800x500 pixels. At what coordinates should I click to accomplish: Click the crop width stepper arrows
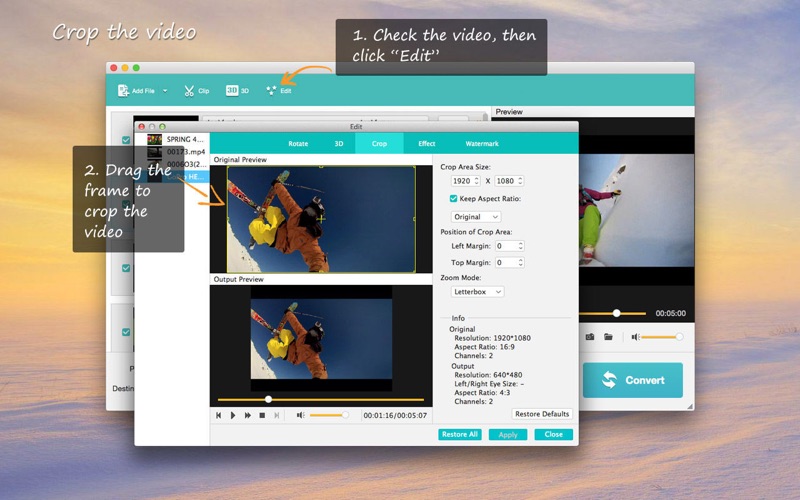[x=477, y=181]
